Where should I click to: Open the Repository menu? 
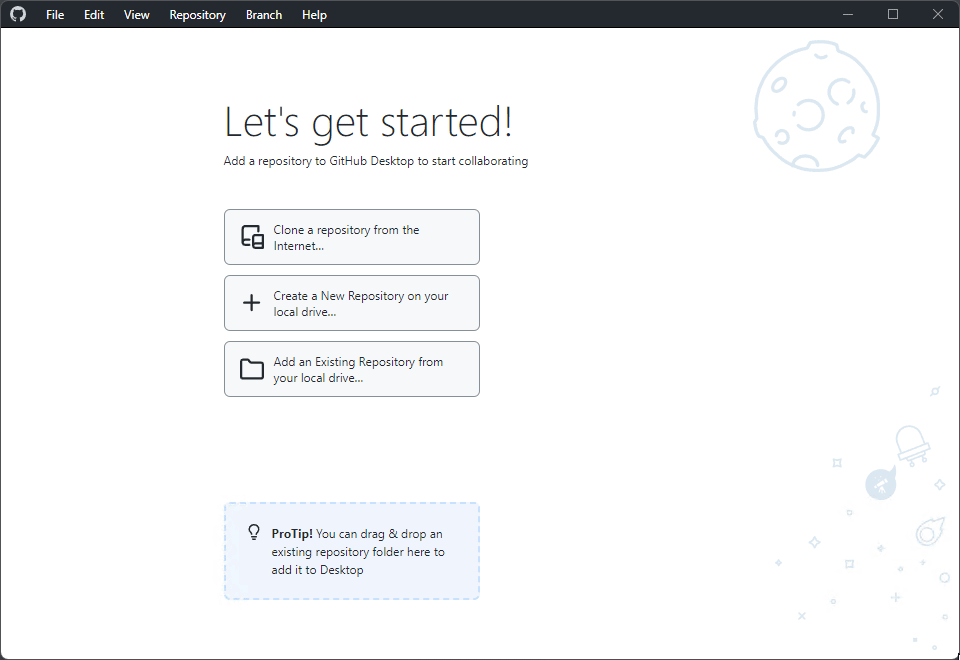tap(197, 14)
